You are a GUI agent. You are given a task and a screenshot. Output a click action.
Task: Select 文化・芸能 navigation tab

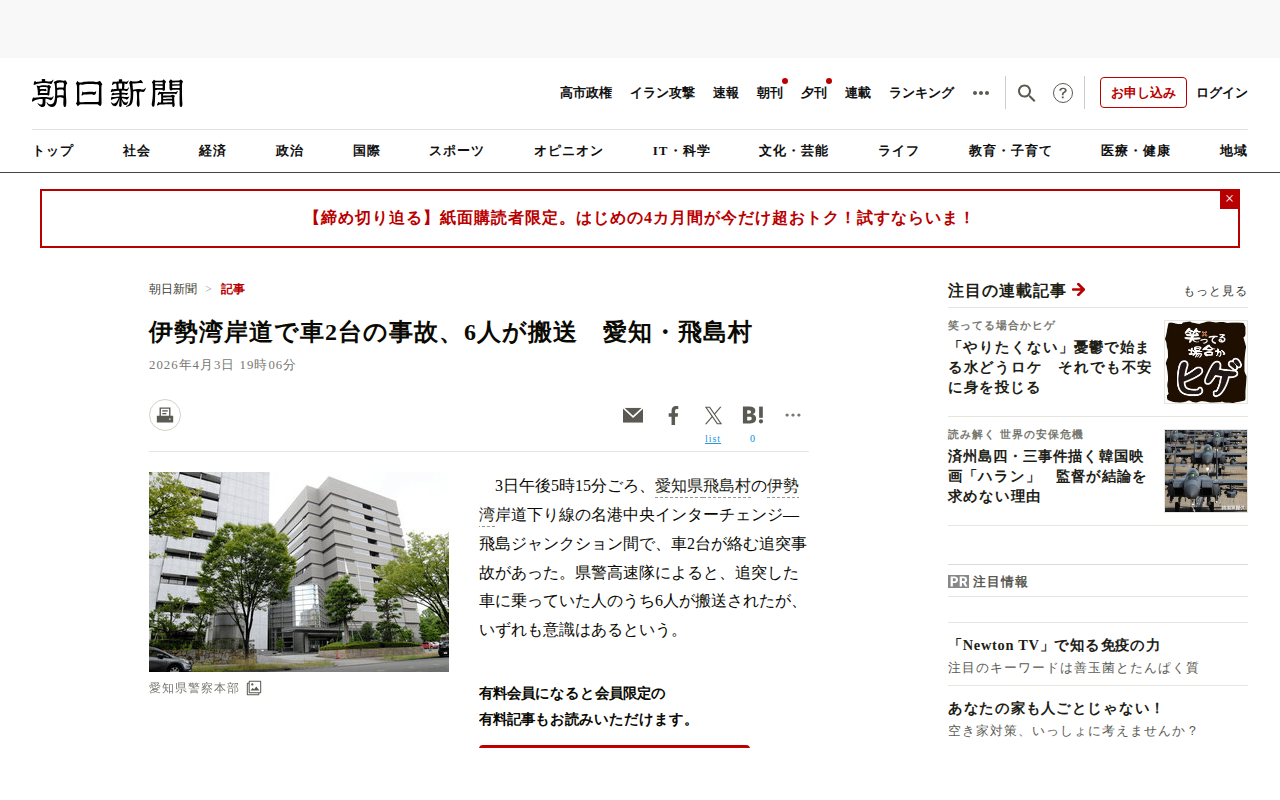tap(793, 151)
